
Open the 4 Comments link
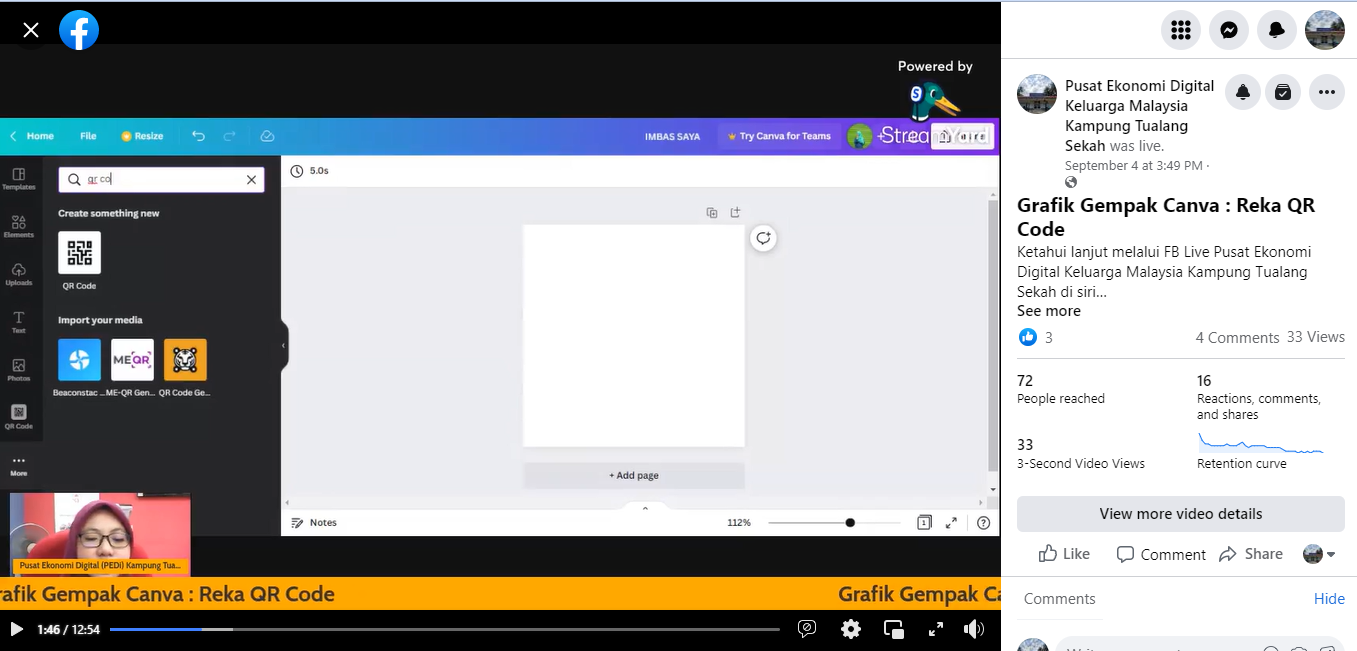coord(1237,337)
